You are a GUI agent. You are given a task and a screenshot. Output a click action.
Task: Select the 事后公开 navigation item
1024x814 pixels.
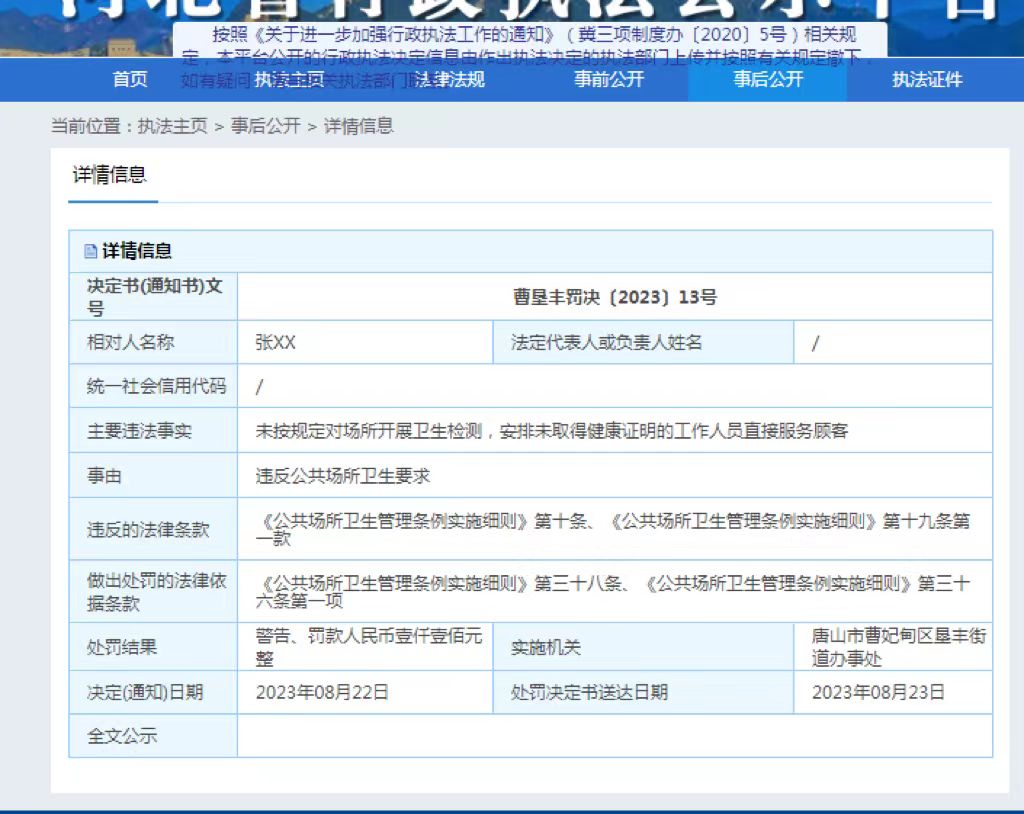tap(768, 80)
